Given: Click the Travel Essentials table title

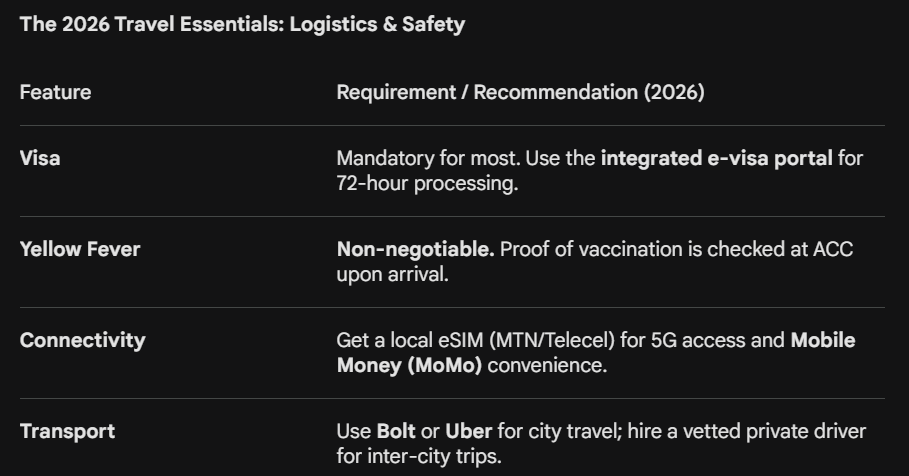Looking at the screenshot, I should pyautogui.click(x=242, y=25).
